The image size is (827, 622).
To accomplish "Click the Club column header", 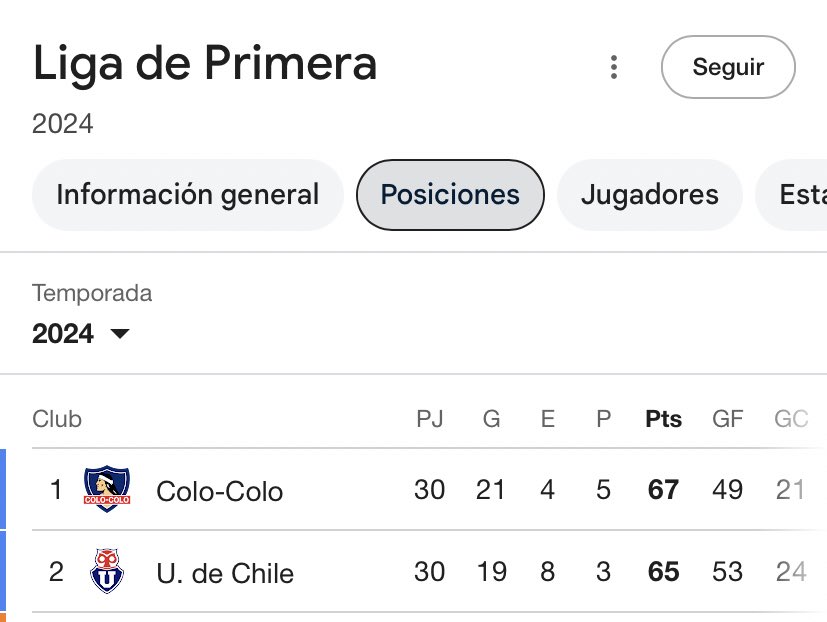I will point(57,419).
